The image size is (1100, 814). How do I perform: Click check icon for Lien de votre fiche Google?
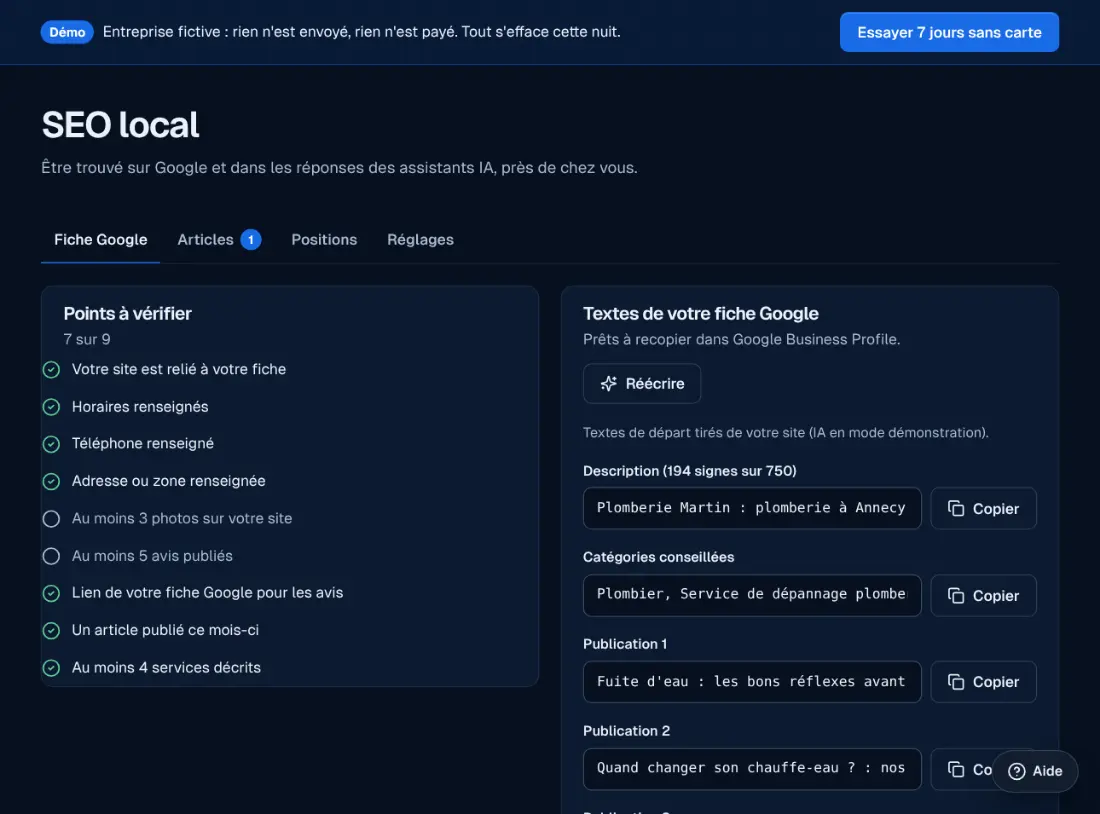(x=51, y=594)
